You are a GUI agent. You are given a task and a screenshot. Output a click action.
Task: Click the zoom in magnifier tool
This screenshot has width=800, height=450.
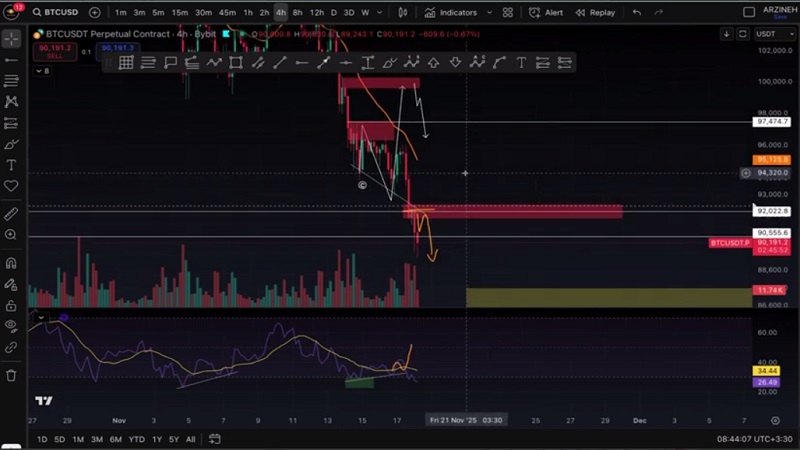[x=12, y=235]
